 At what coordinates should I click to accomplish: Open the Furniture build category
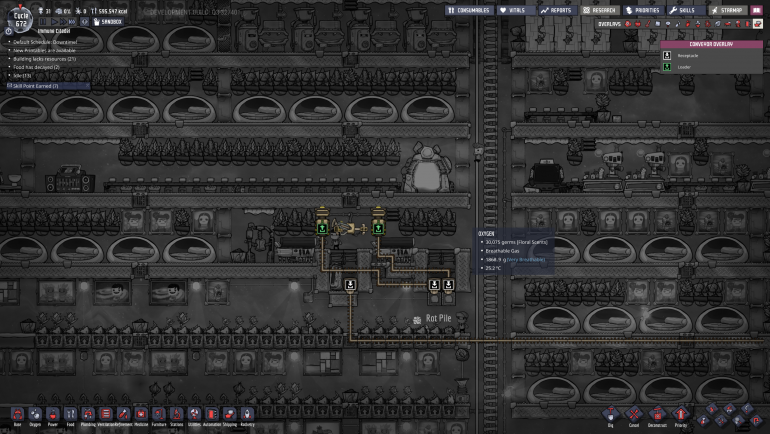click(x=159, y=415)
